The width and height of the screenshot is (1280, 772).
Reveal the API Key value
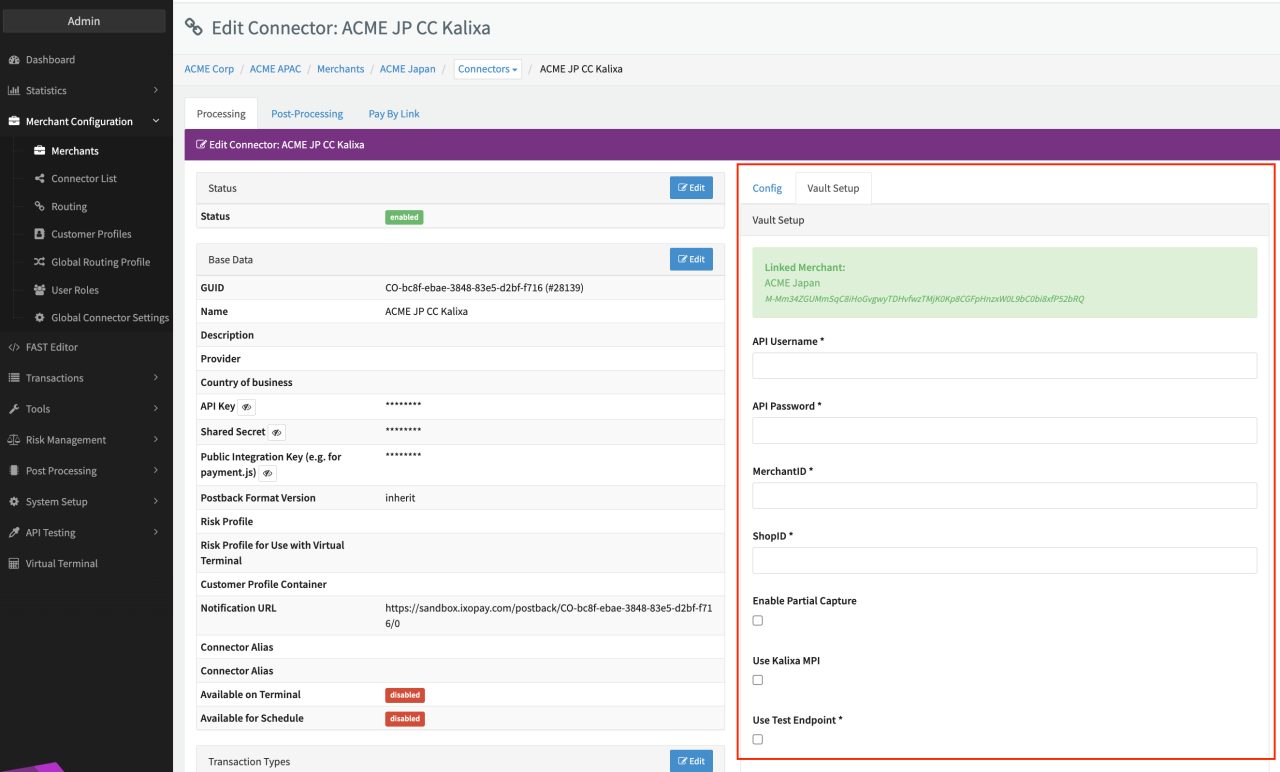(x=247, y=407)
